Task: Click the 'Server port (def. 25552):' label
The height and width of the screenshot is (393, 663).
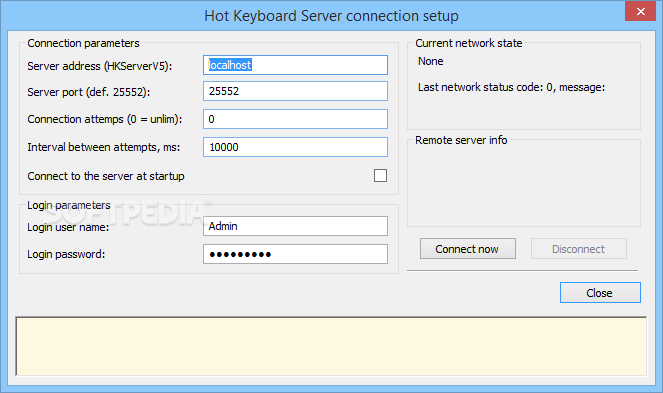Action: point(89,92)
